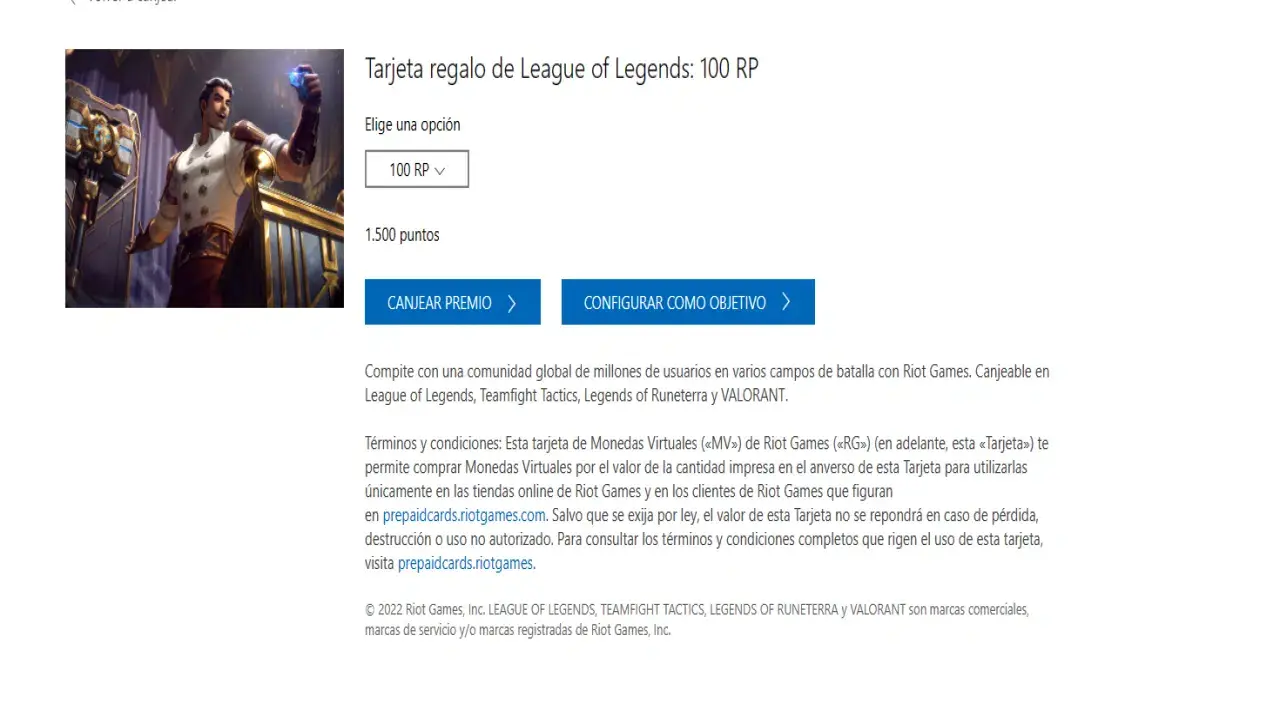Image resolution: width=1280 pixels, height=720 pixels.
Task: Click the 2022 Riot Games copyright notice
Action: pos(697,620)
